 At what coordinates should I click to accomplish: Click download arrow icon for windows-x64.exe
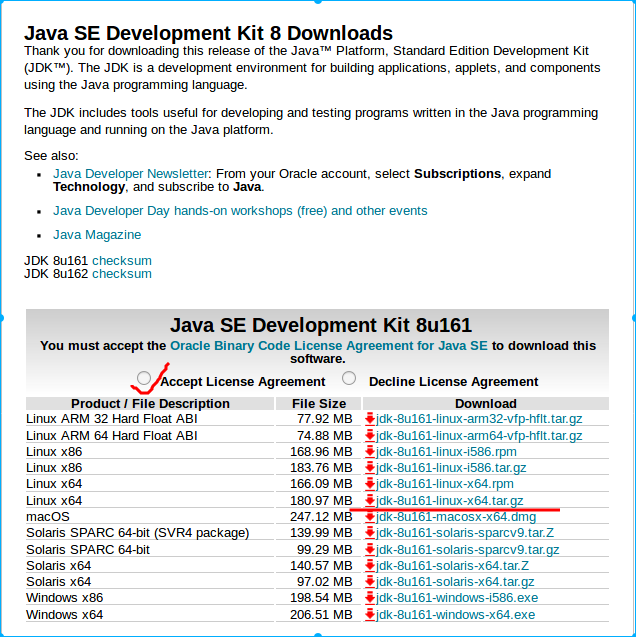[370, 615]
